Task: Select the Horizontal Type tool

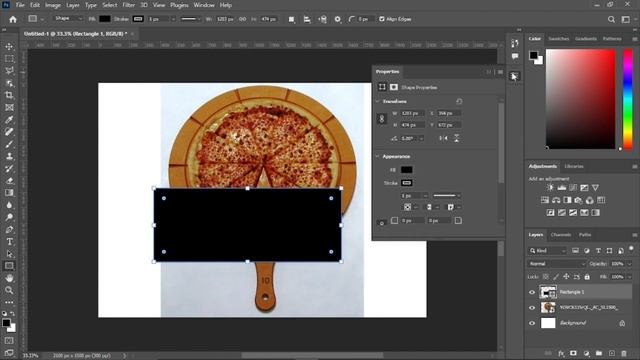Action: [9, 242]
